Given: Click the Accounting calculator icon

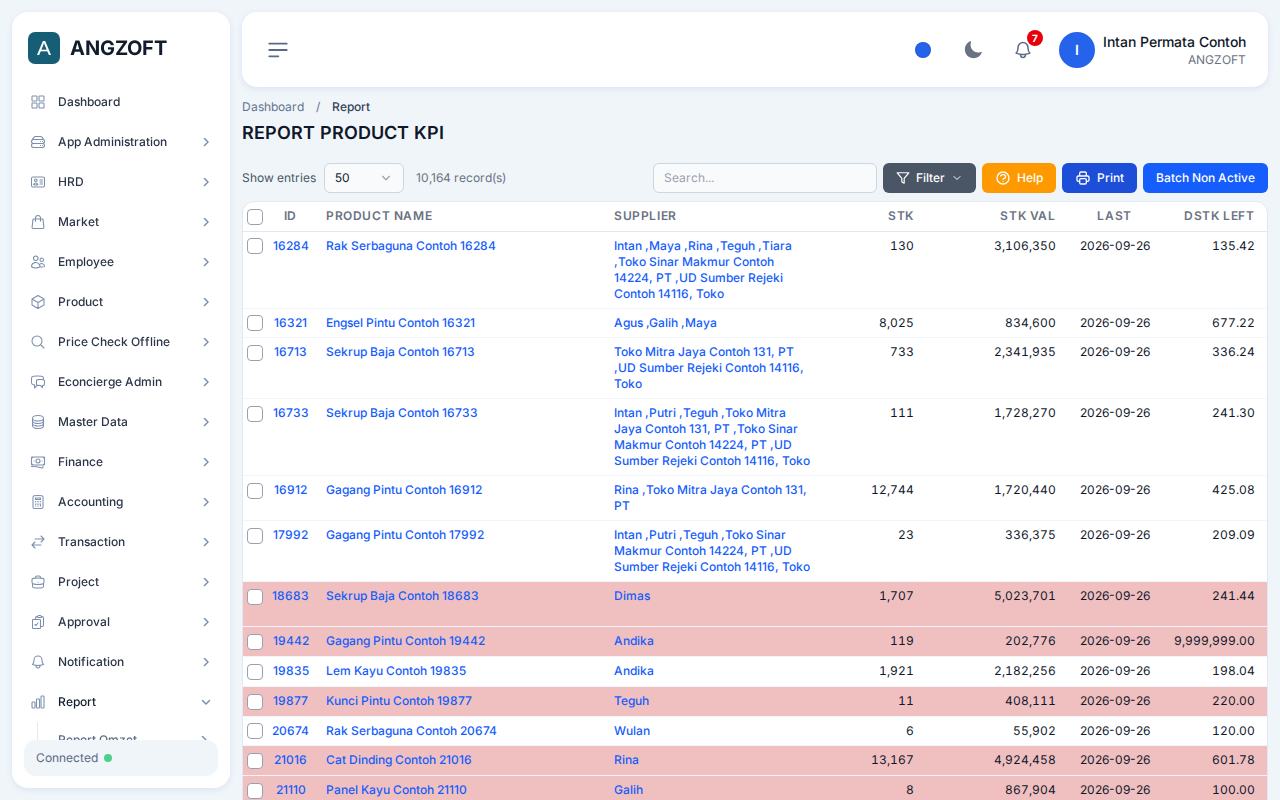Looking at the screenshot, I should click(x=38, y=502).
